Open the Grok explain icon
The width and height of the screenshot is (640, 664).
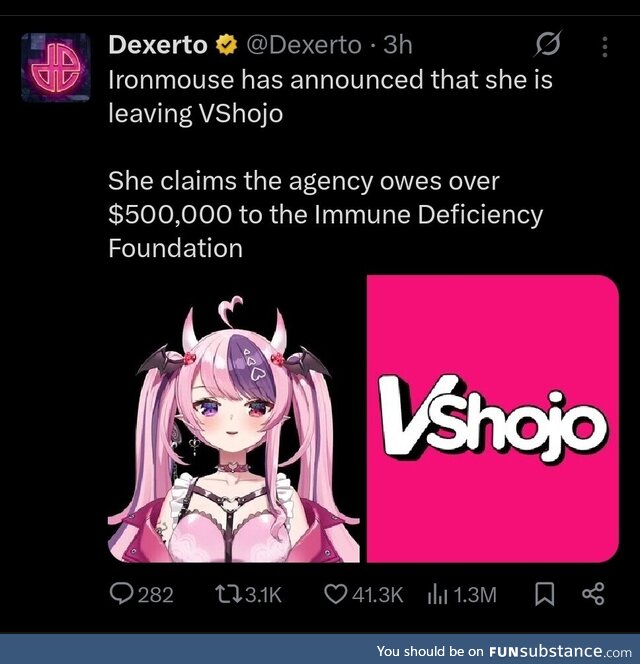coord(548,44)
